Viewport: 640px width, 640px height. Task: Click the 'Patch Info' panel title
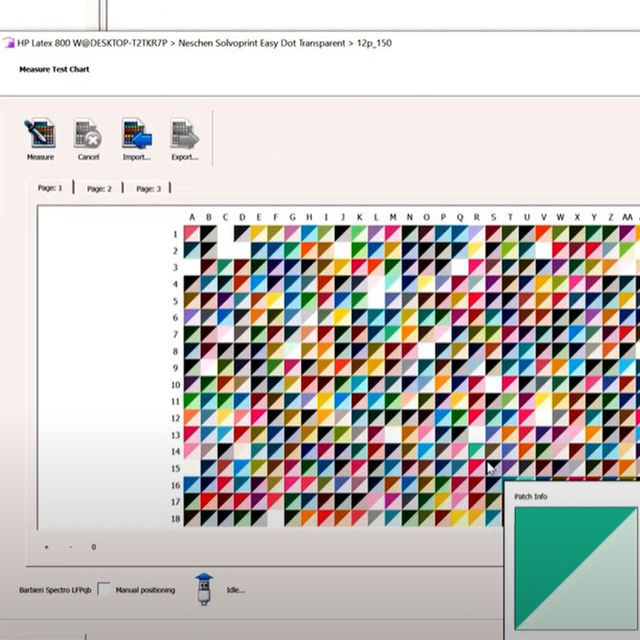tap(531, 496)
